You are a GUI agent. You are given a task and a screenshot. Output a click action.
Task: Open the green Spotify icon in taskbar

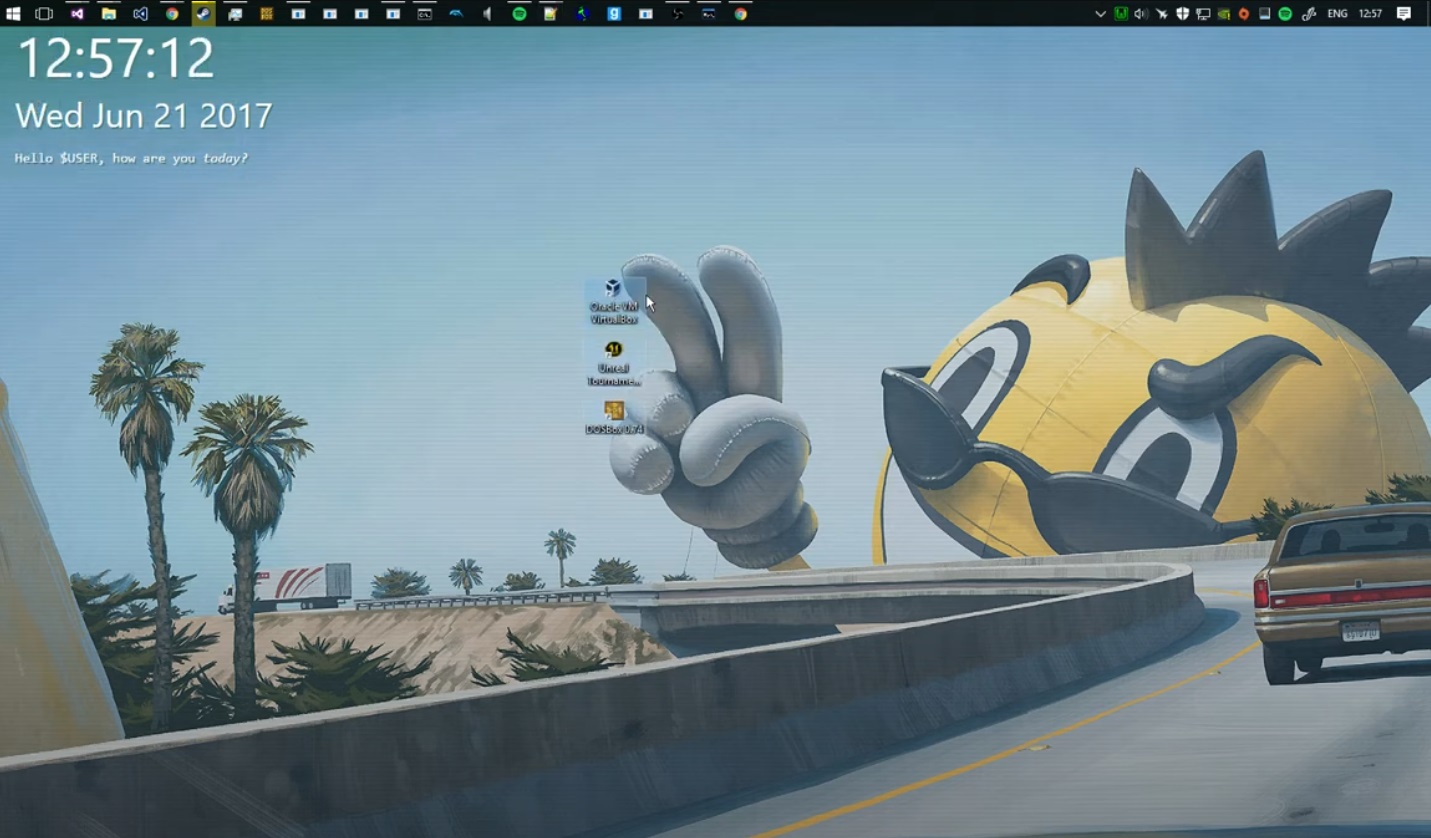pos(519,14)
